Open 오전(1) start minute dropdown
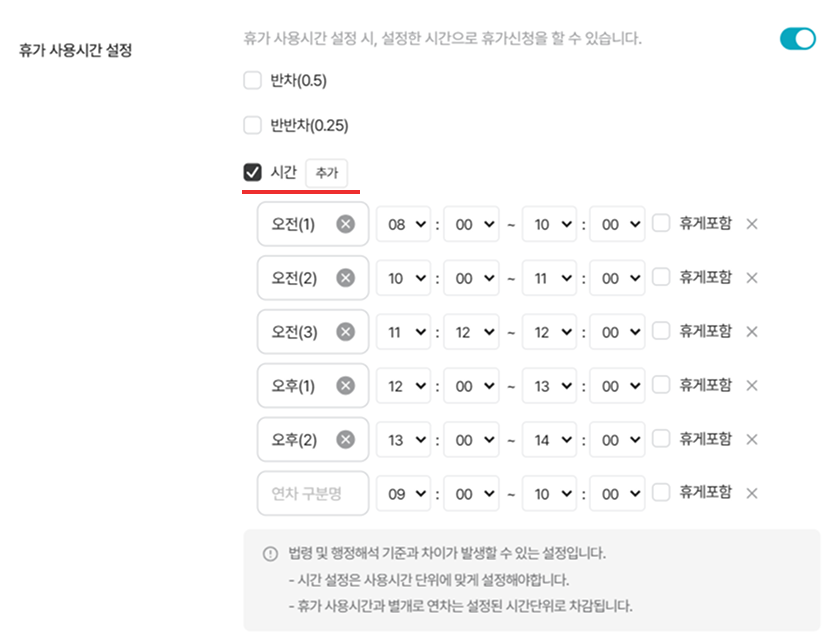The height and width of the screenshot is (642, 840). tap(471, 224)
